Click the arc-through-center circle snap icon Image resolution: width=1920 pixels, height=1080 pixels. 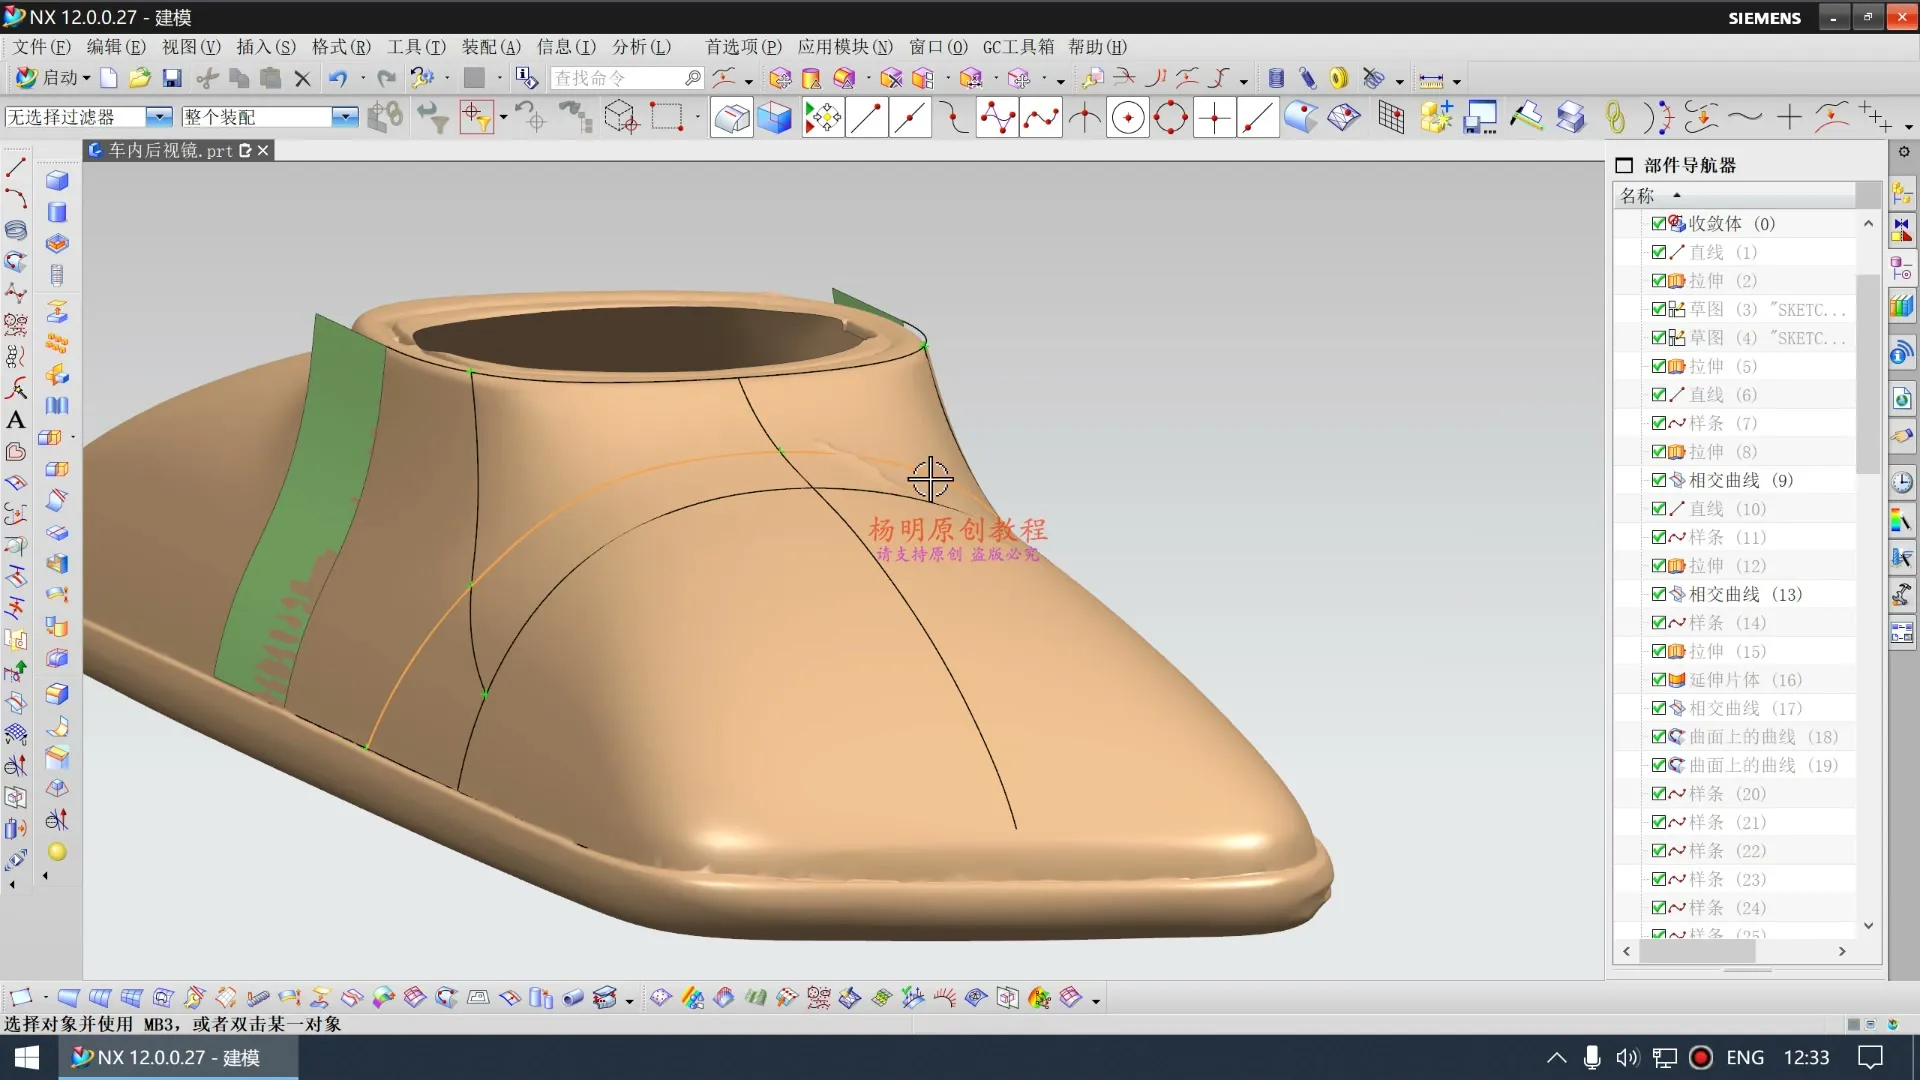(x=1128, y=118)
